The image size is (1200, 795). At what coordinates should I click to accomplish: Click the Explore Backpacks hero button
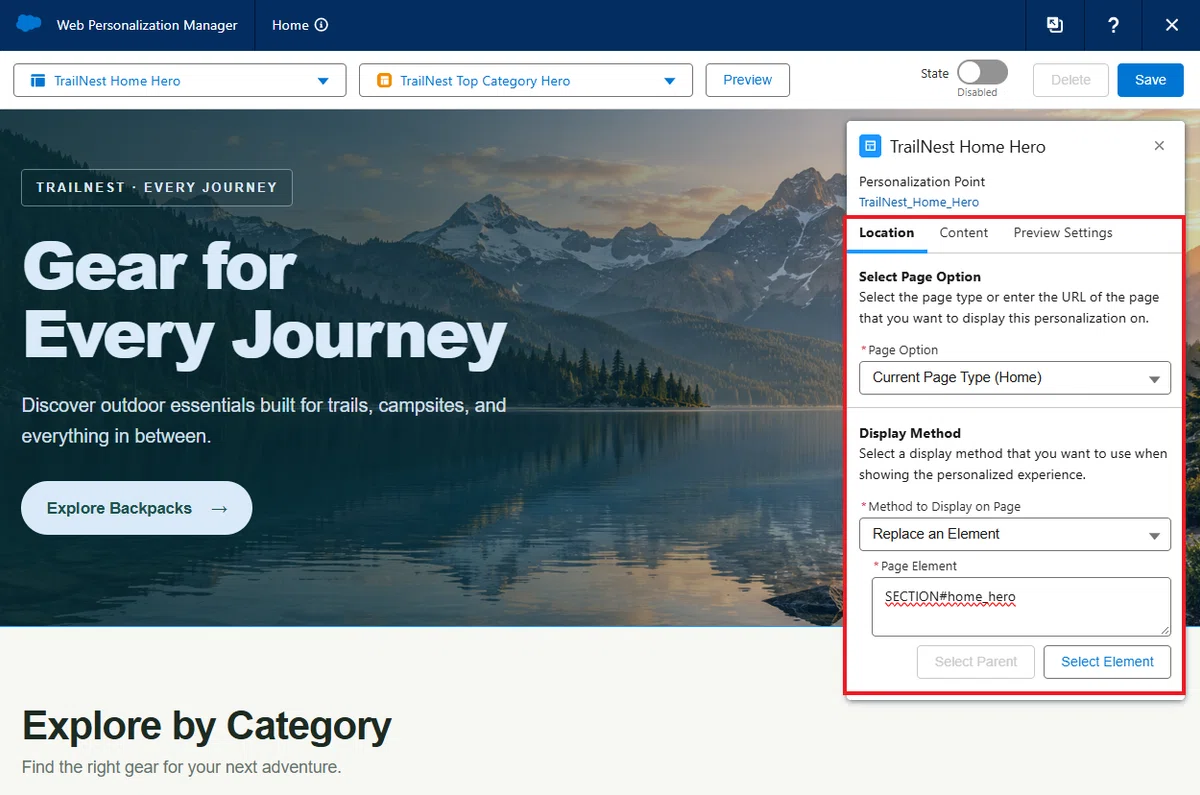[137, 508]
